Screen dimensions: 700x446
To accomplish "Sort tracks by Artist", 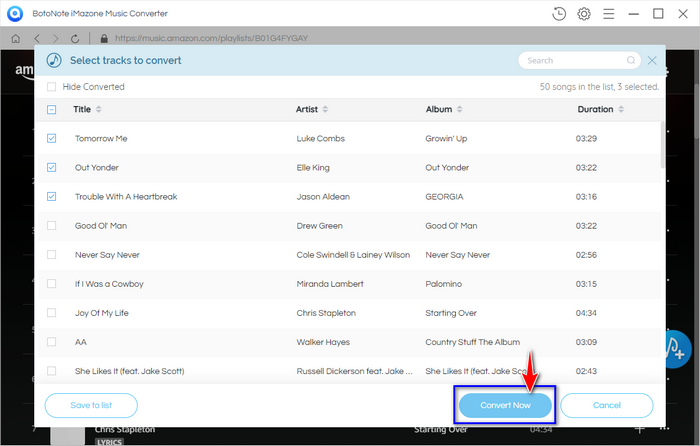I will 325,109.
